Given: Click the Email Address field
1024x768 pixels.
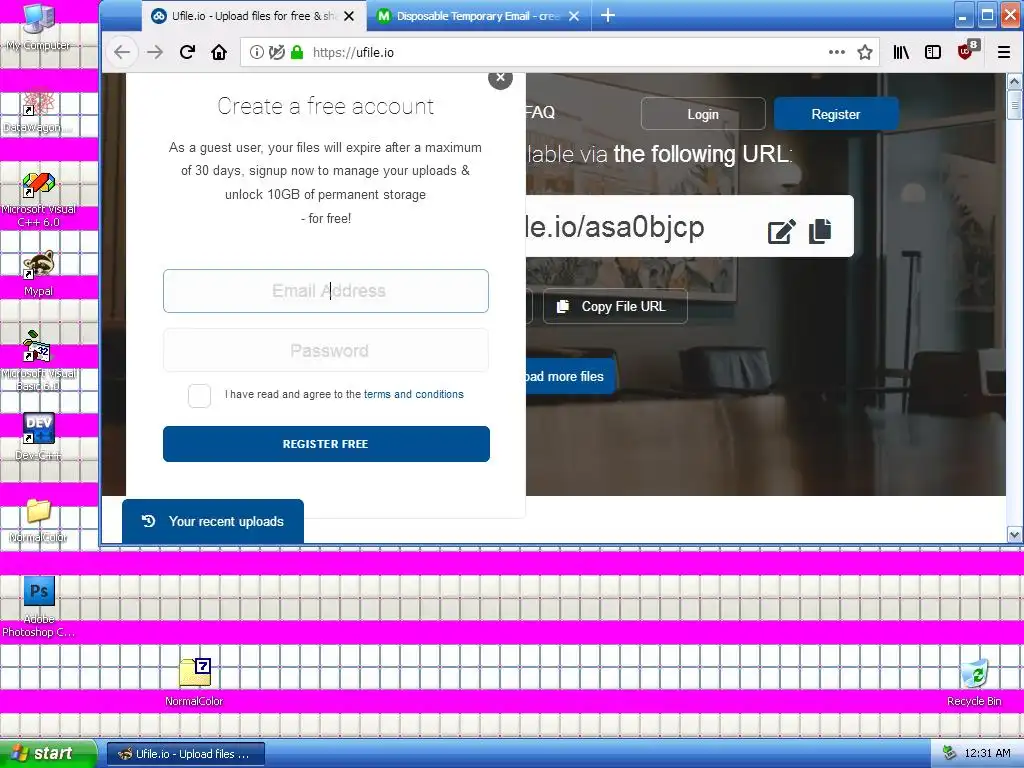Looking at the screenshot, I should pos(326,291).
